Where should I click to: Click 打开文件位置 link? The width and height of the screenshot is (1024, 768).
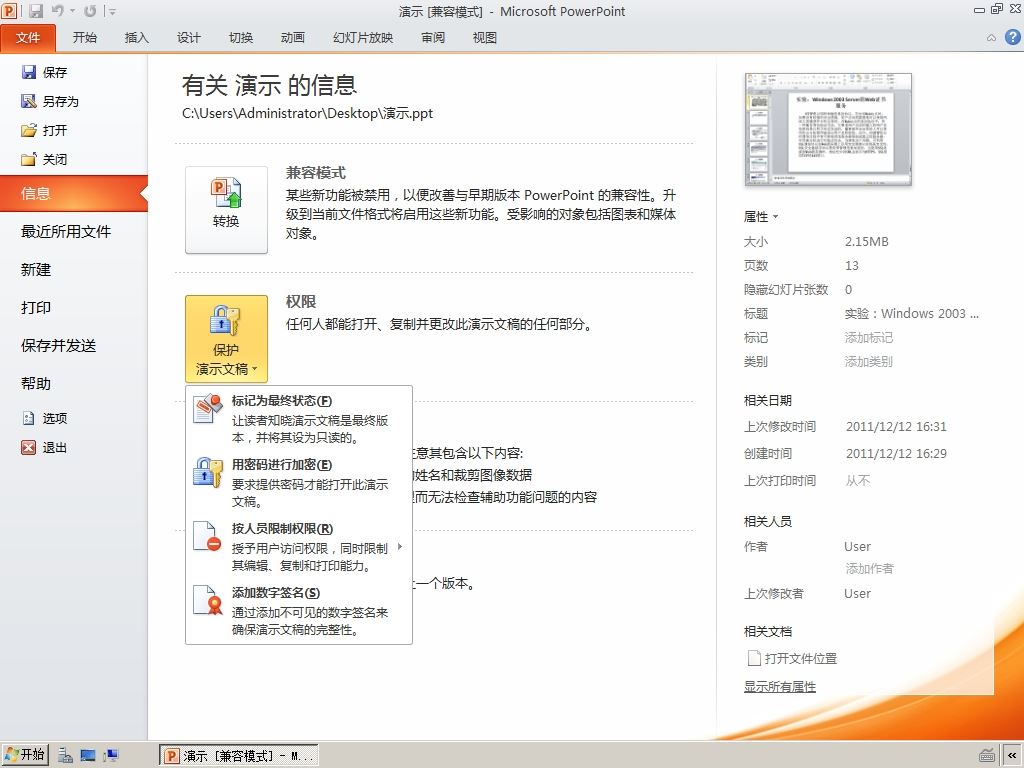coord(792,658)
